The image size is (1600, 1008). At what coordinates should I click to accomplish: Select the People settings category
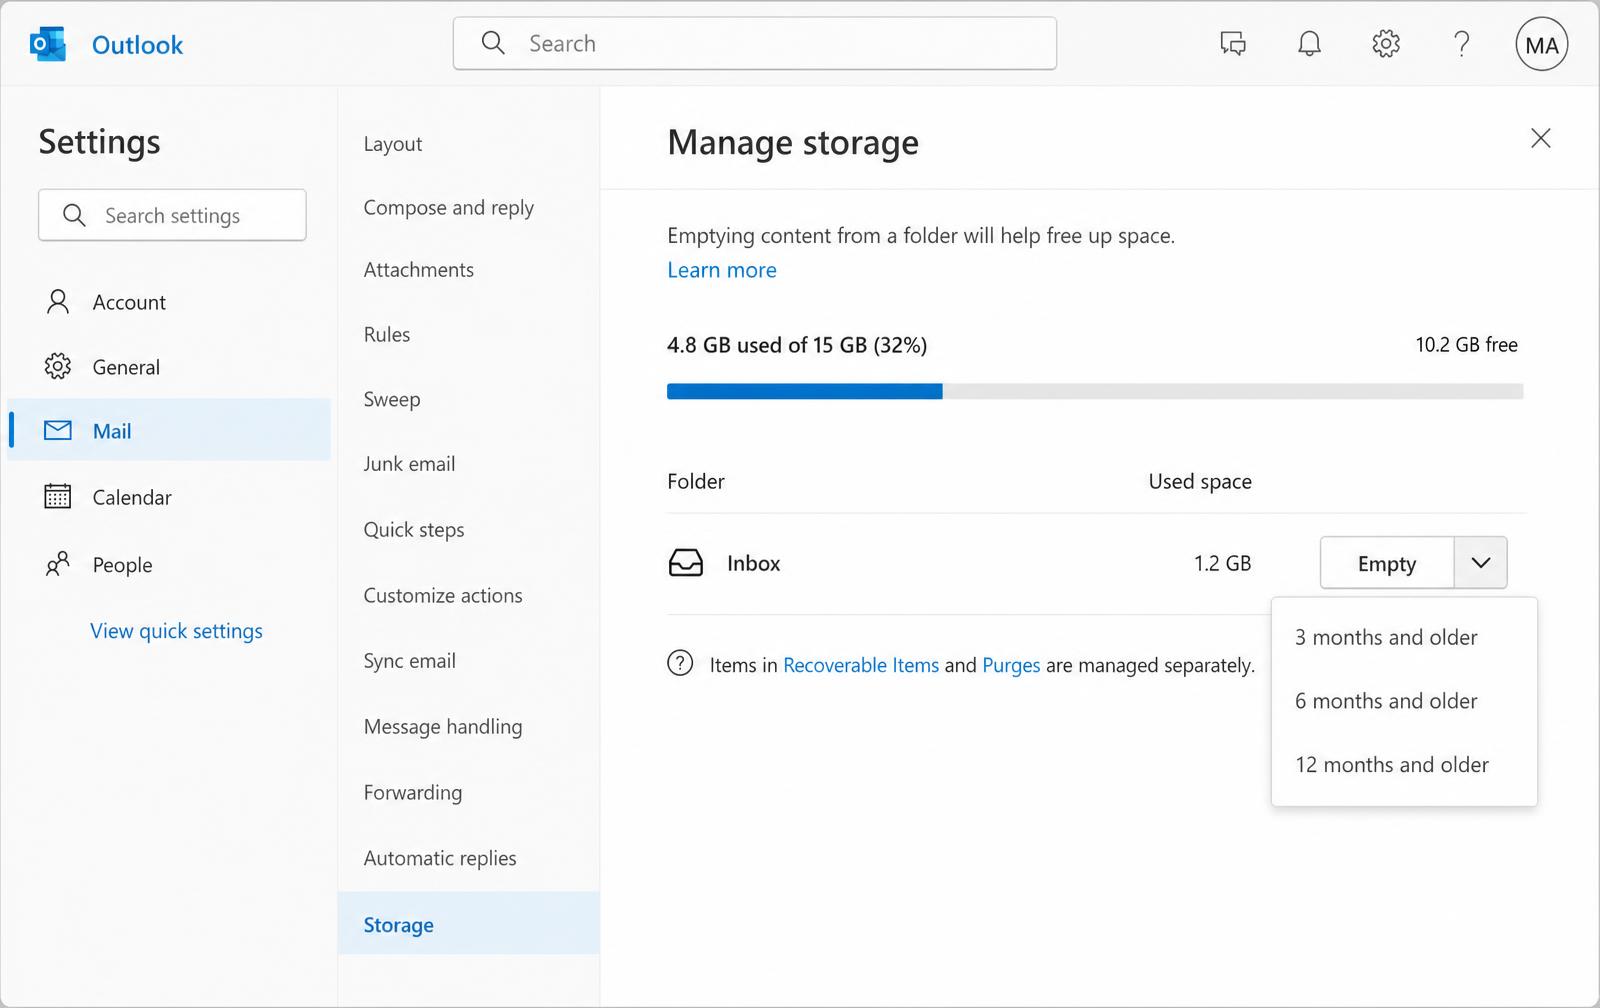click(x=168, y=565)
